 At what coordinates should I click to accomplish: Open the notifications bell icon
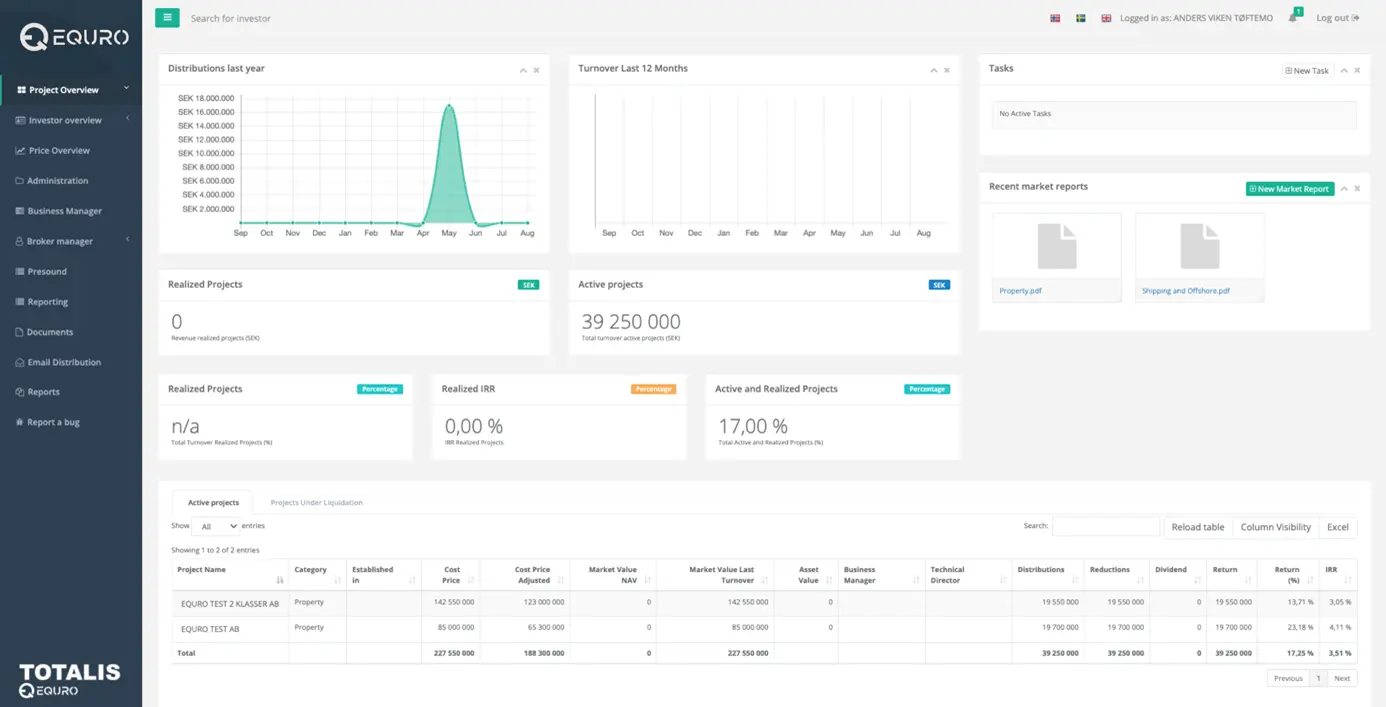coord(1292,18)
